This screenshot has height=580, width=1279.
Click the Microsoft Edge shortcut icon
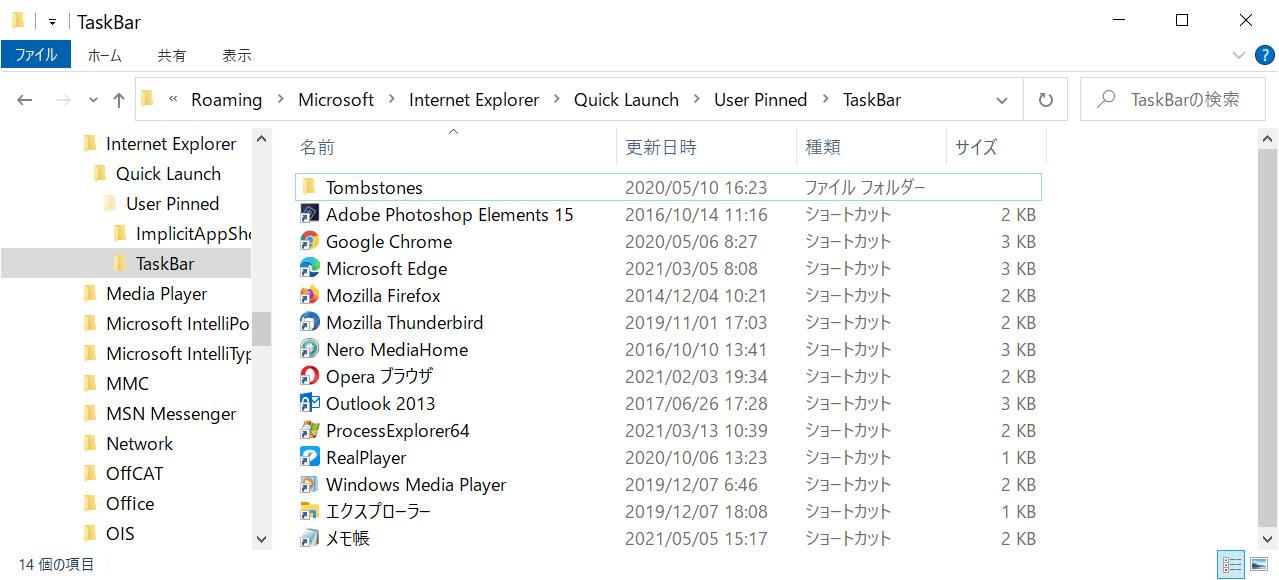[309, 268]
